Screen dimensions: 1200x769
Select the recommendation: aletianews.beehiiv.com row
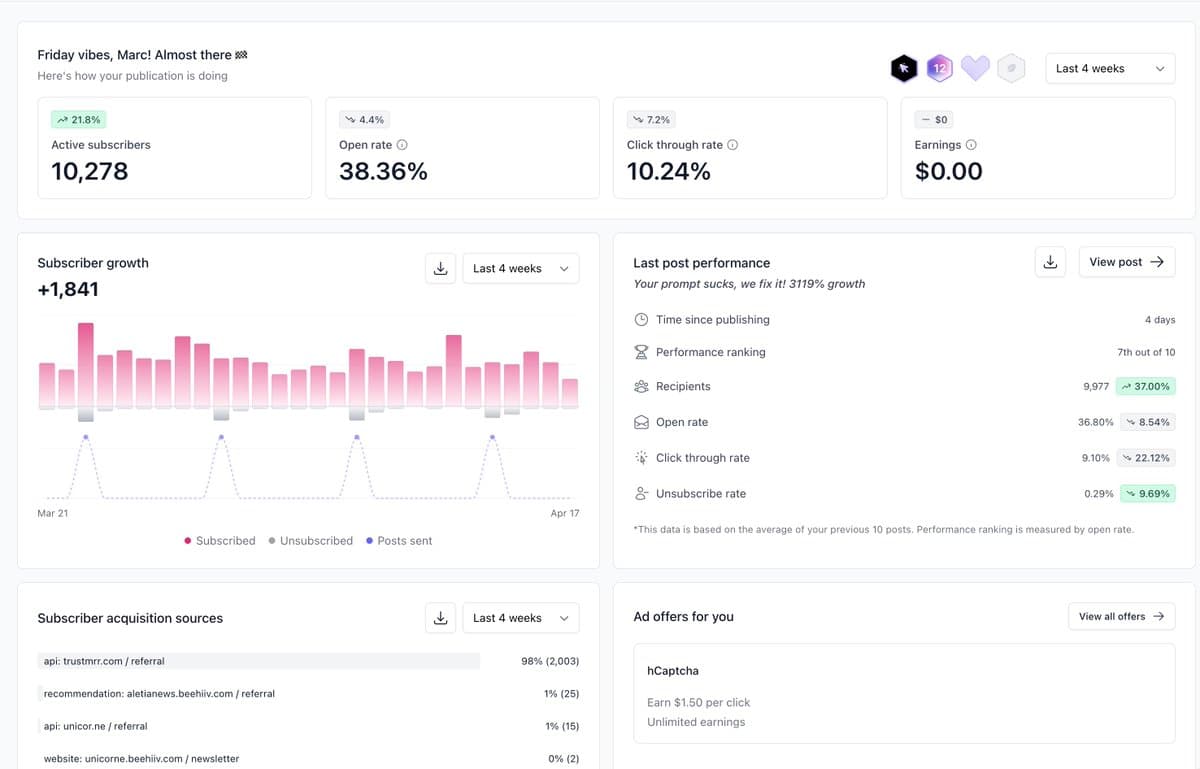point(308,693)
